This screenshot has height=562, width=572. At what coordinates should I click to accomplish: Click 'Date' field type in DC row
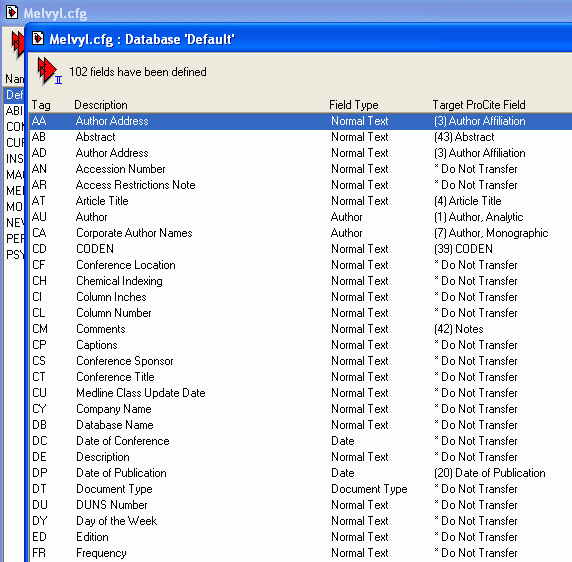coord(343,441)
